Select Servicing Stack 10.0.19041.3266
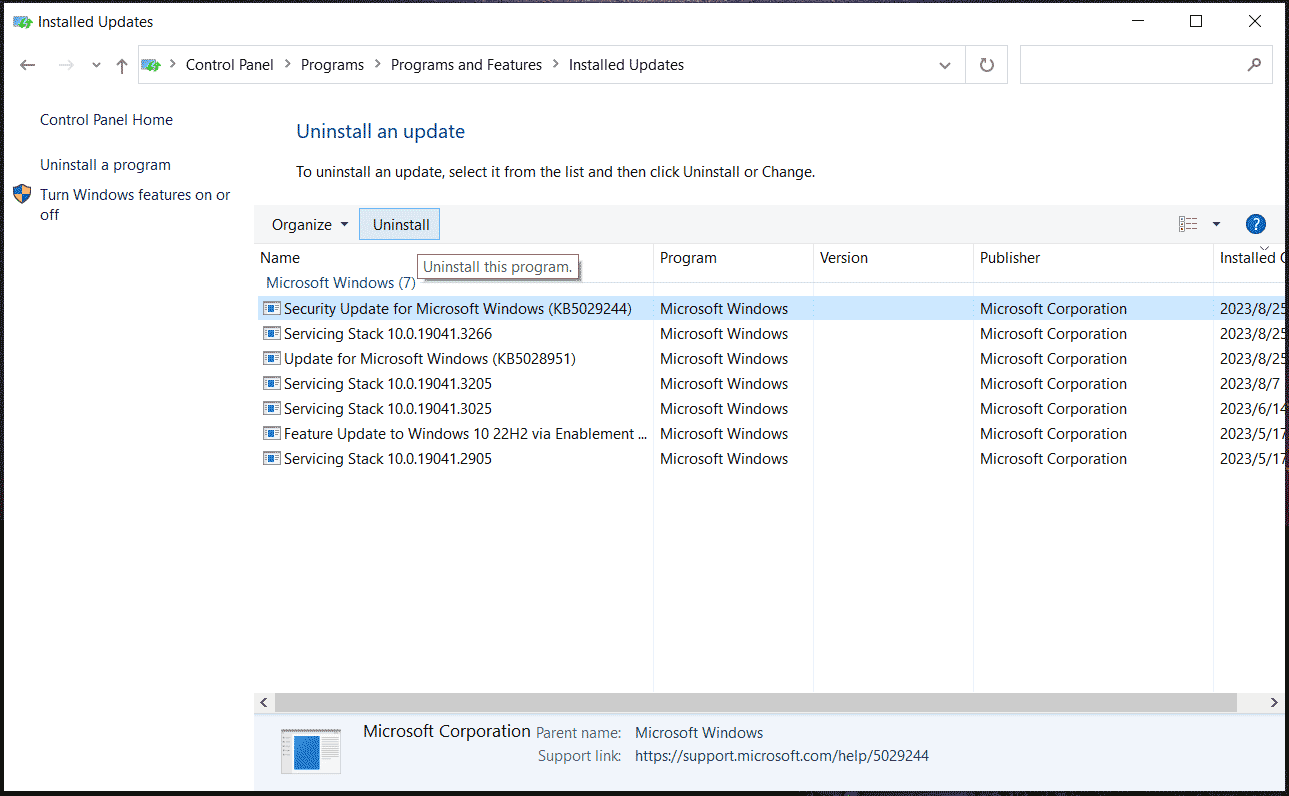The width and height of the screenshot is (1289, 796). (770, 334)
